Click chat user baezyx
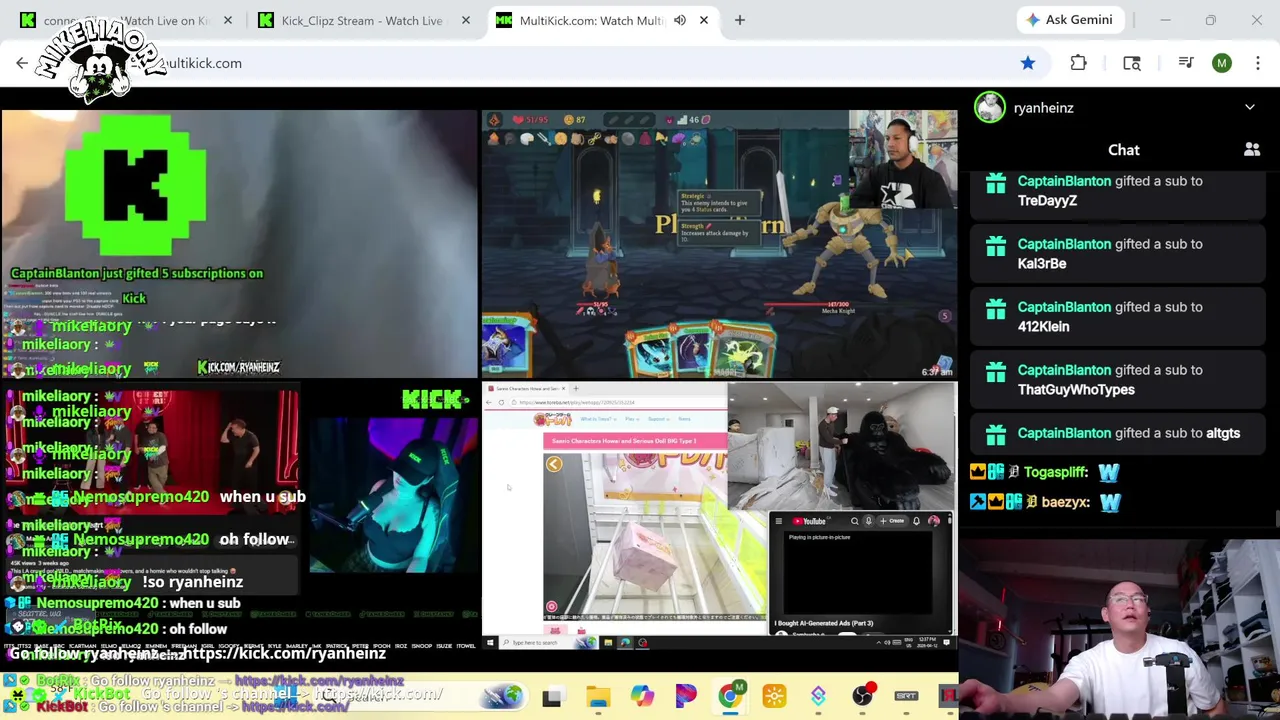Viewport: 1280px width, 720px height. coord(1065,502)
